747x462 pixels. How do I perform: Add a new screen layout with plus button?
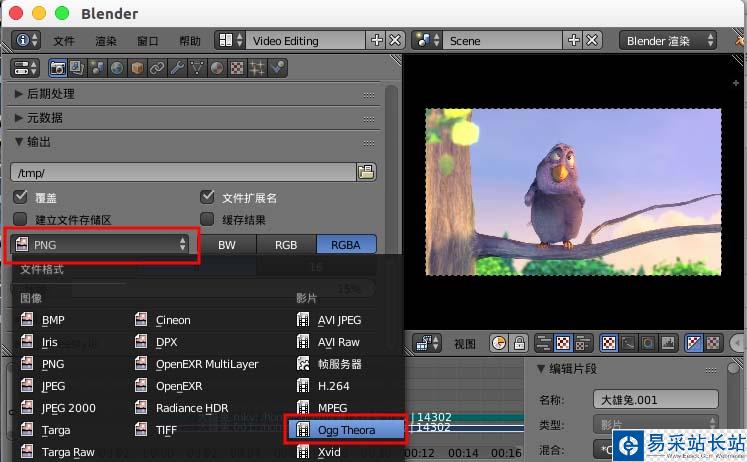tap(376, 40)
